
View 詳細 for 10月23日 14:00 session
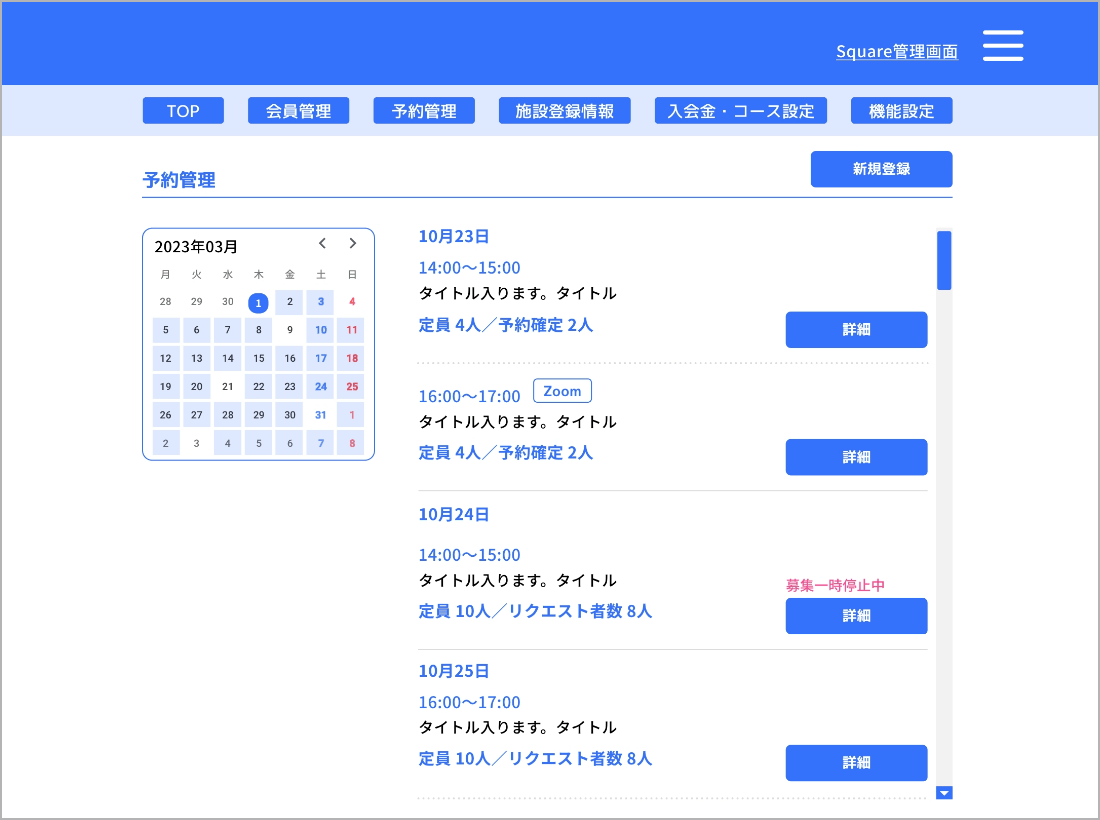click(856, 330)
